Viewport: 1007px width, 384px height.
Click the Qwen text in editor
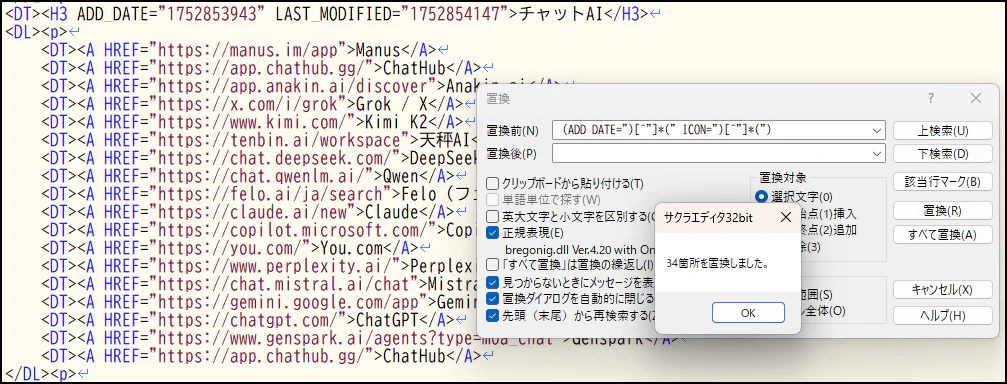coord(401,175)
